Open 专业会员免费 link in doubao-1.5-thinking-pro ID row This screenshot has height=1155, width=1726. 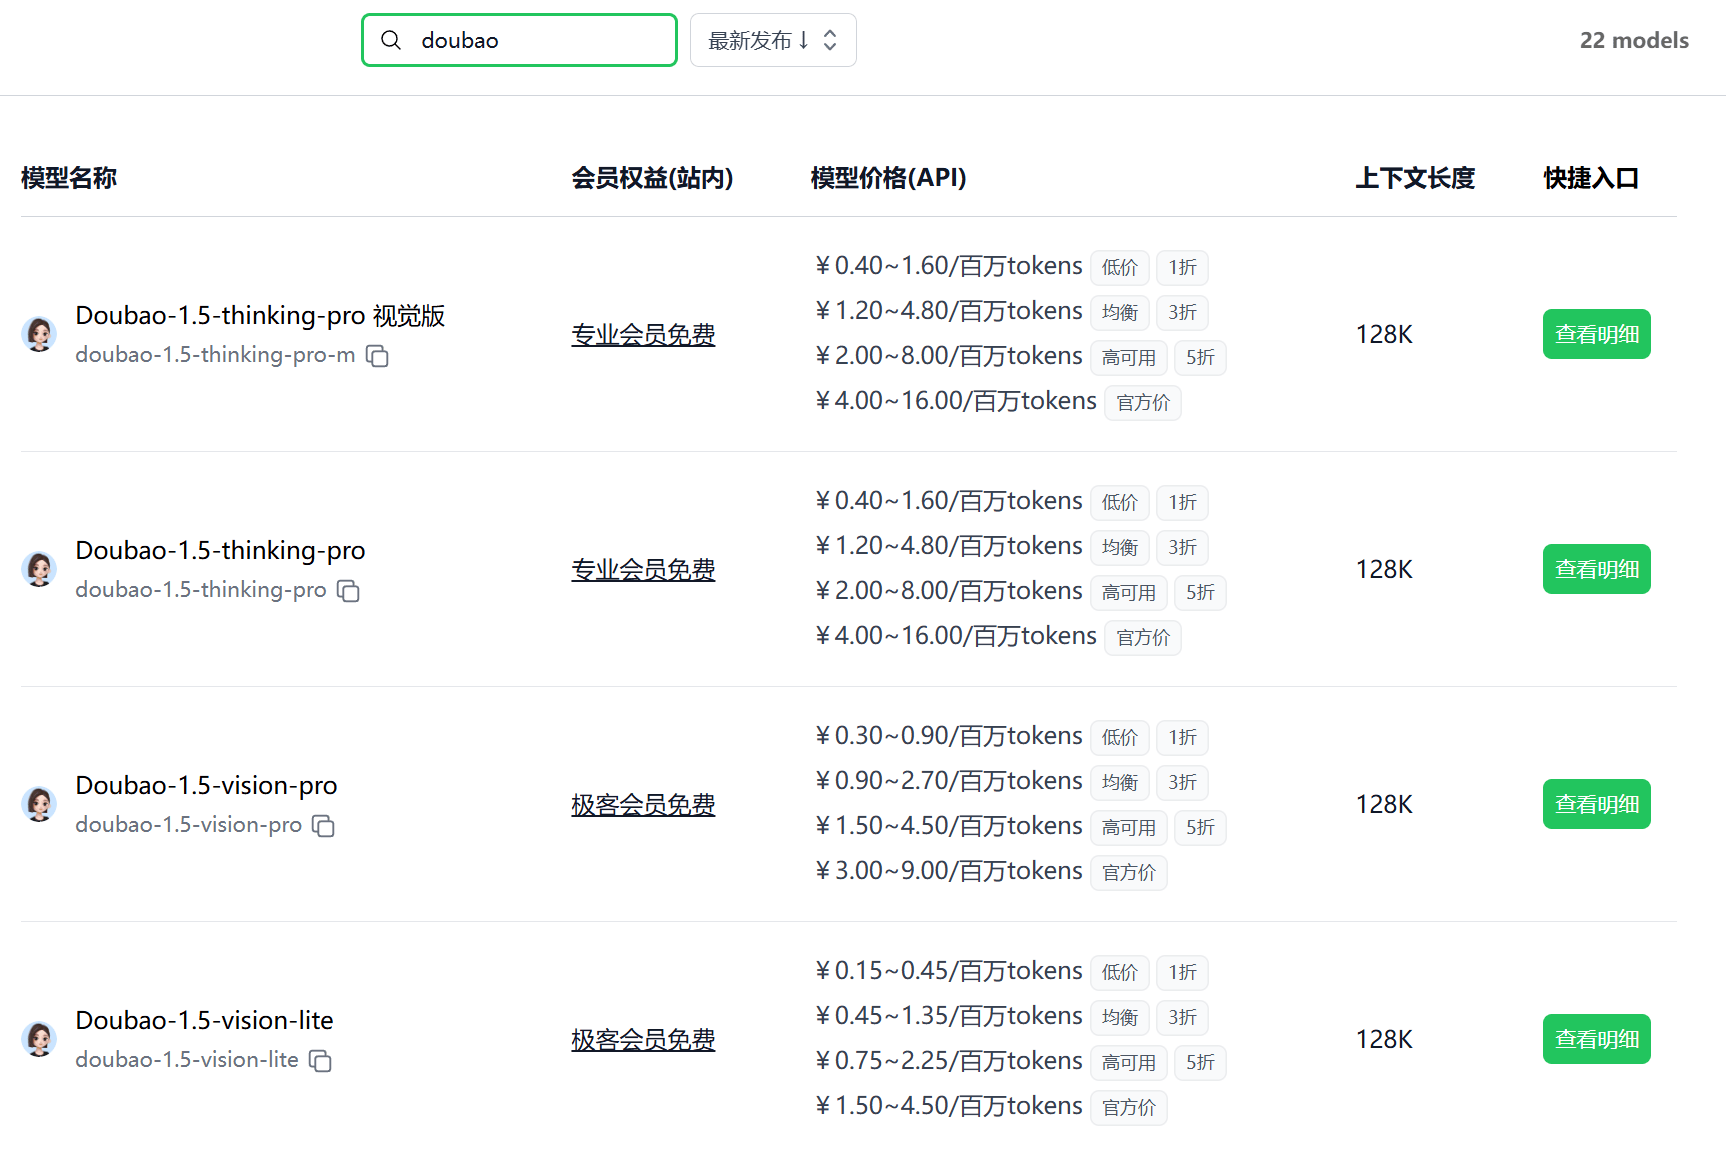coord(643,570)
